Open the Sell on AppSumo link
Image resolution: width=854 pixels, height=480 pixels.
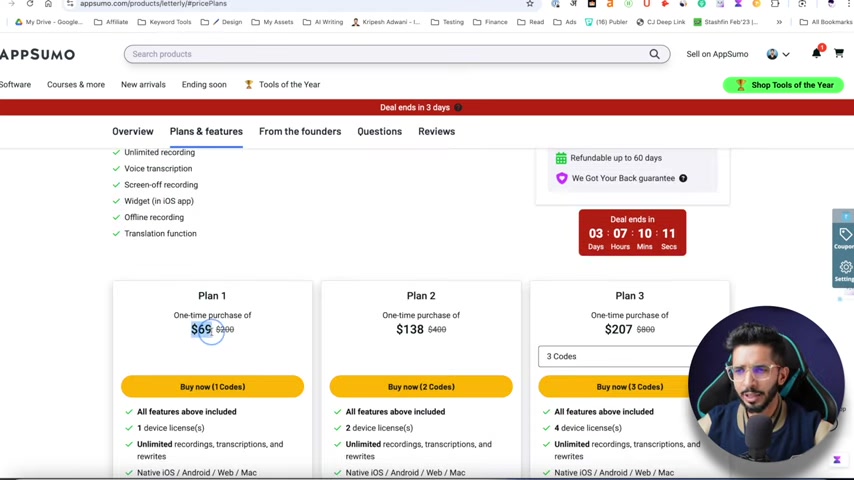coord(717,54)
